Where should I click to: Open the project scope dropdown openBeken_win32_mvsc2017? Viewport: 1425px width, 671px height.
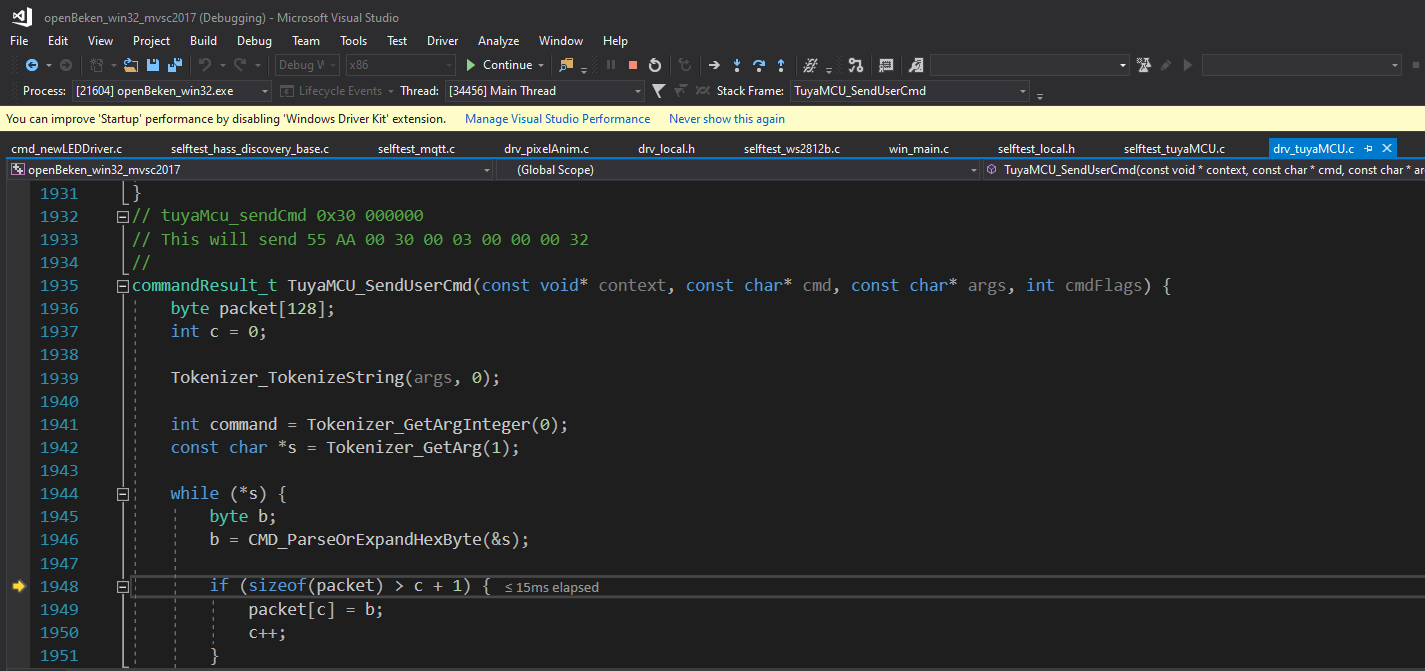249,170
